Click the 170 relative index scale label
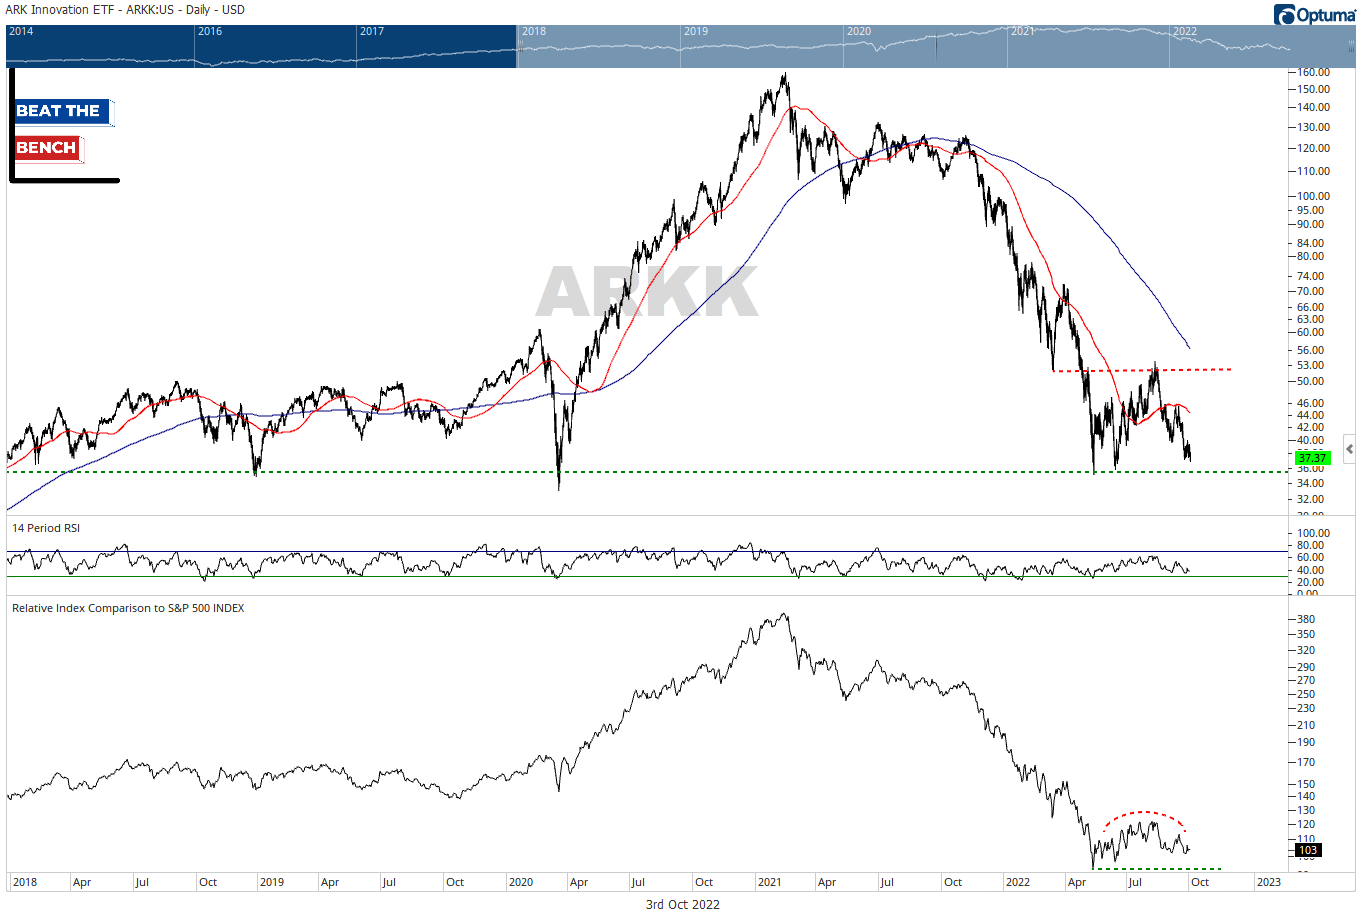The height and width of the screenshot is (924, 1362). (x=1306, y=762)
